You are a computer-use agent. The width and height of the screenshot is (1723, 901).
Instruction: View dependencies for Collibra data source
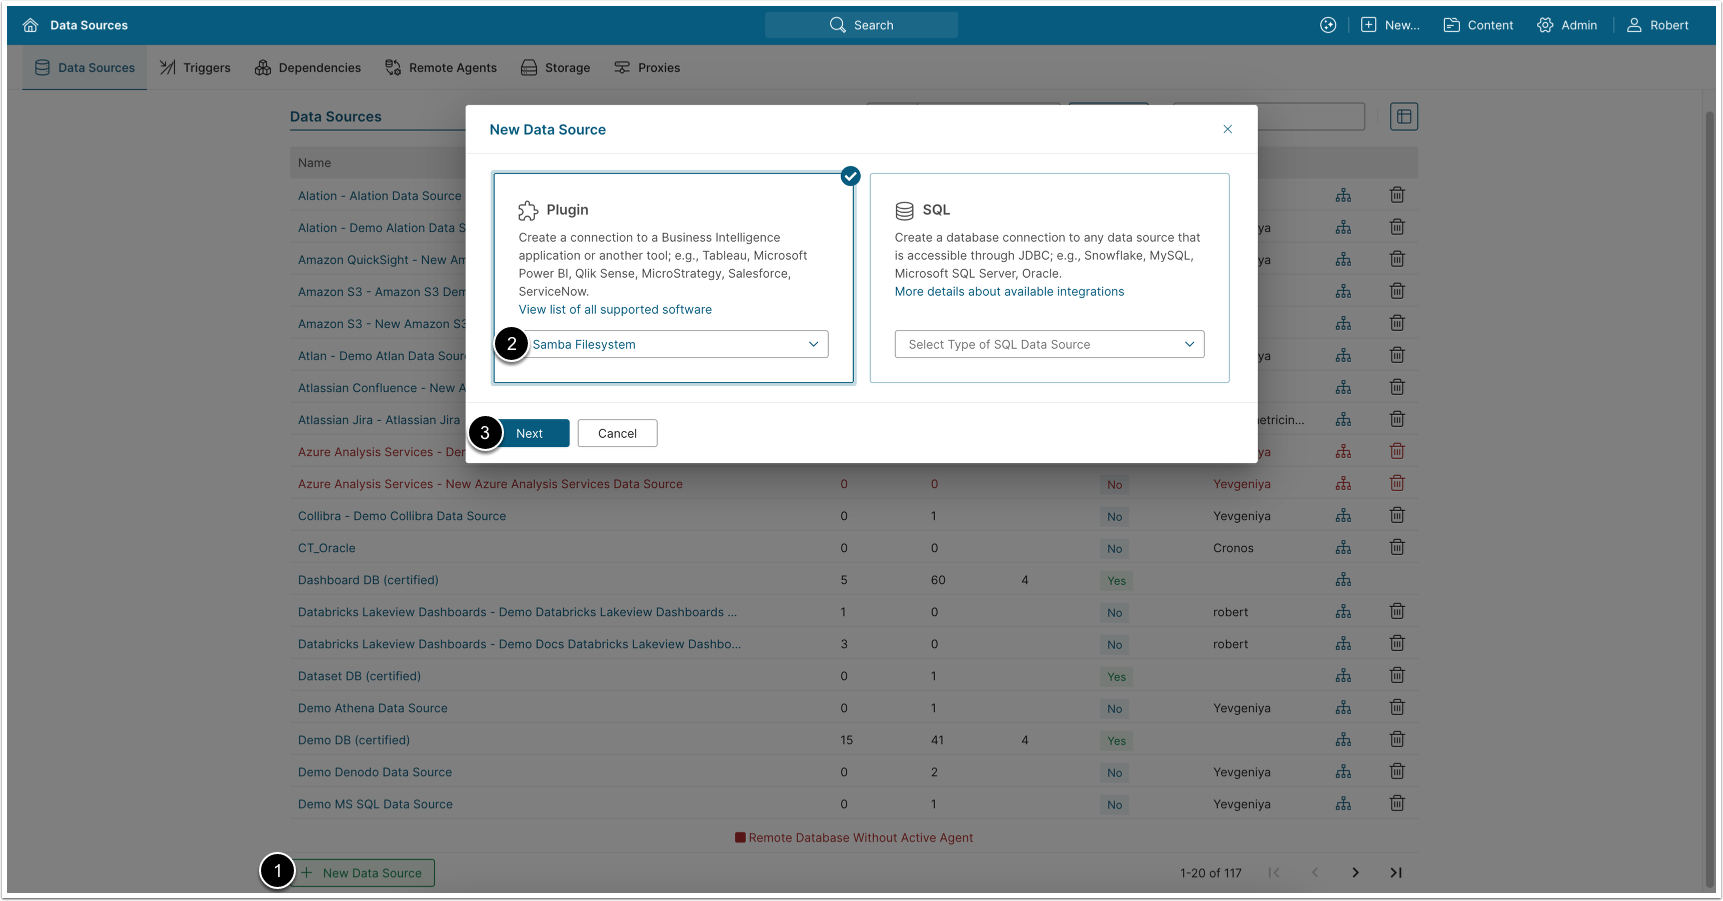[x=1343, y=515]
